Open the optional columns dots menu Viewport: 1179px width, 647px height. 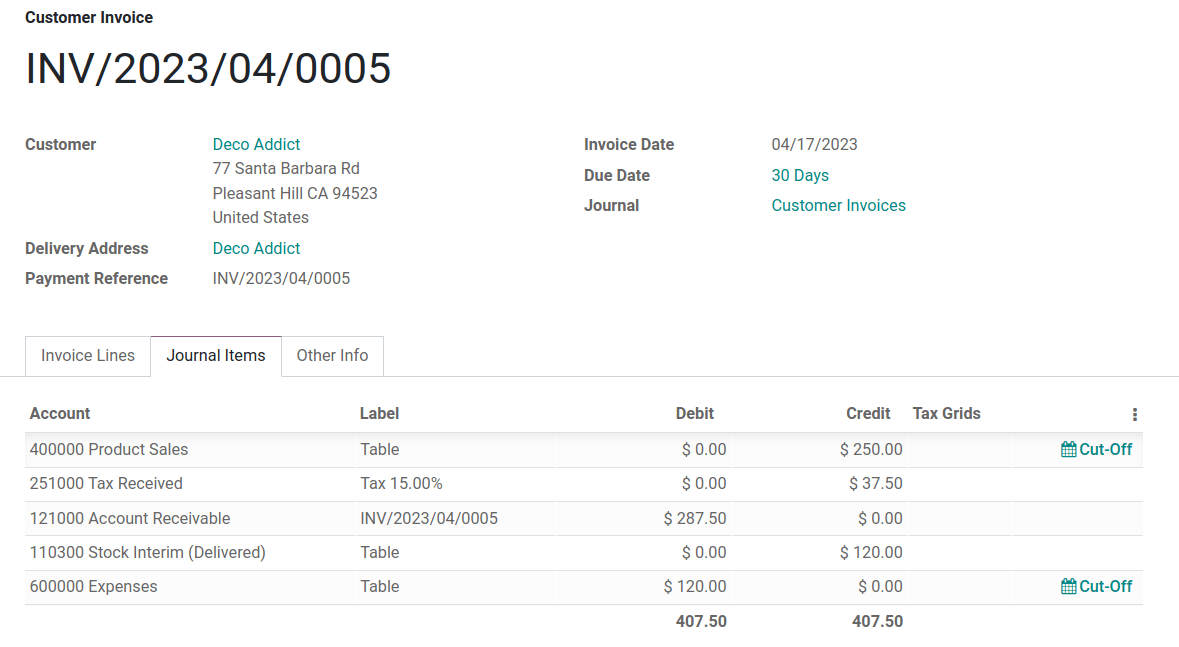pos(1134,413)
